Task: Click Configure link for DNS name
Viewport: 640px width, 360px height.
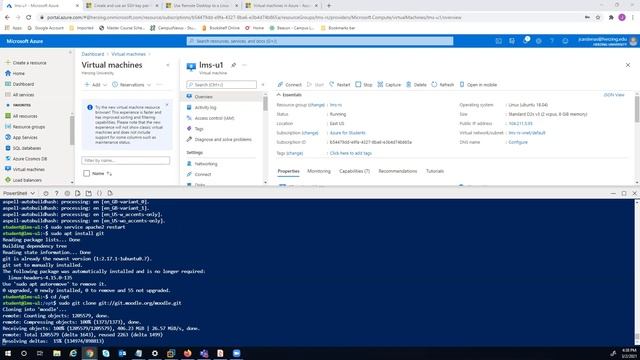Action: pos(518,142)
